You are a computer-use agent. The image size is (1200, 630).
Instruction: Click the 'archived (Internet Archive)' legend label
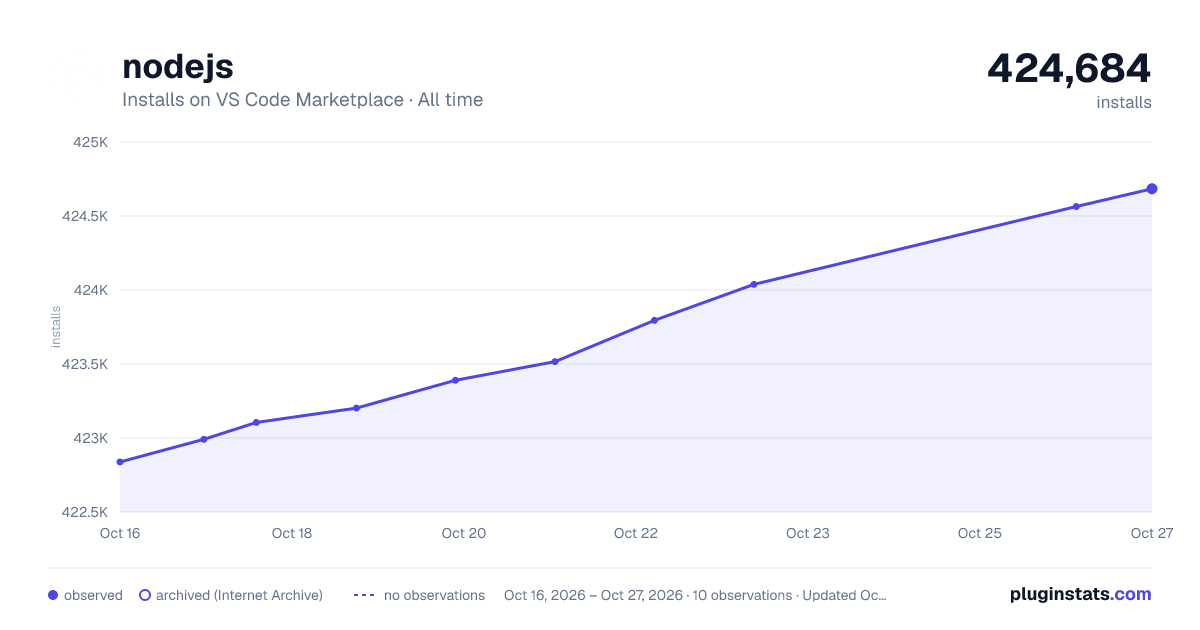(x=239, y=595)
